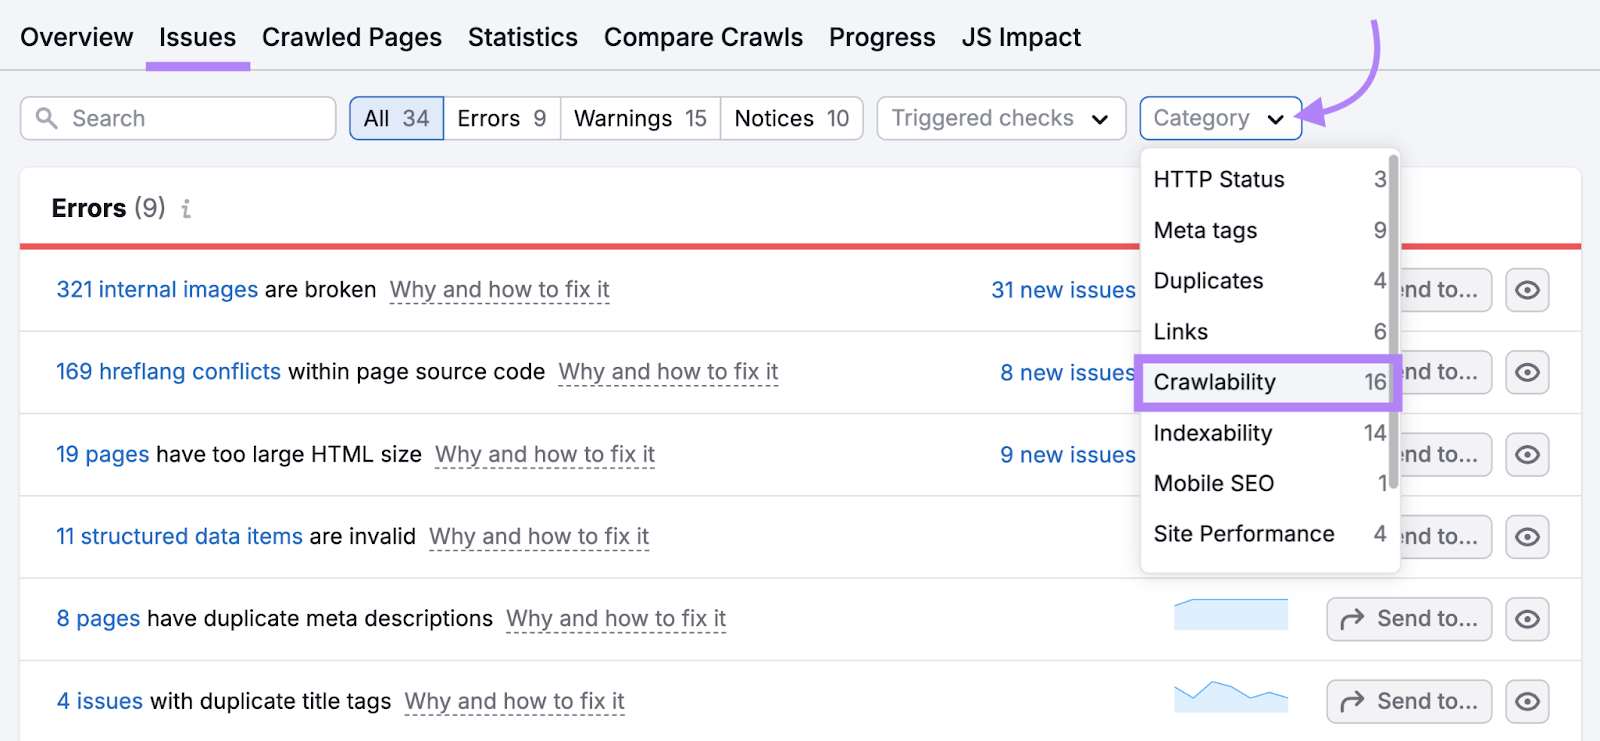The height and width of the screenshot is (741, 1600).
Task: Open 321 internal images link
Action: pyautogui.click(x=157, y=290)
